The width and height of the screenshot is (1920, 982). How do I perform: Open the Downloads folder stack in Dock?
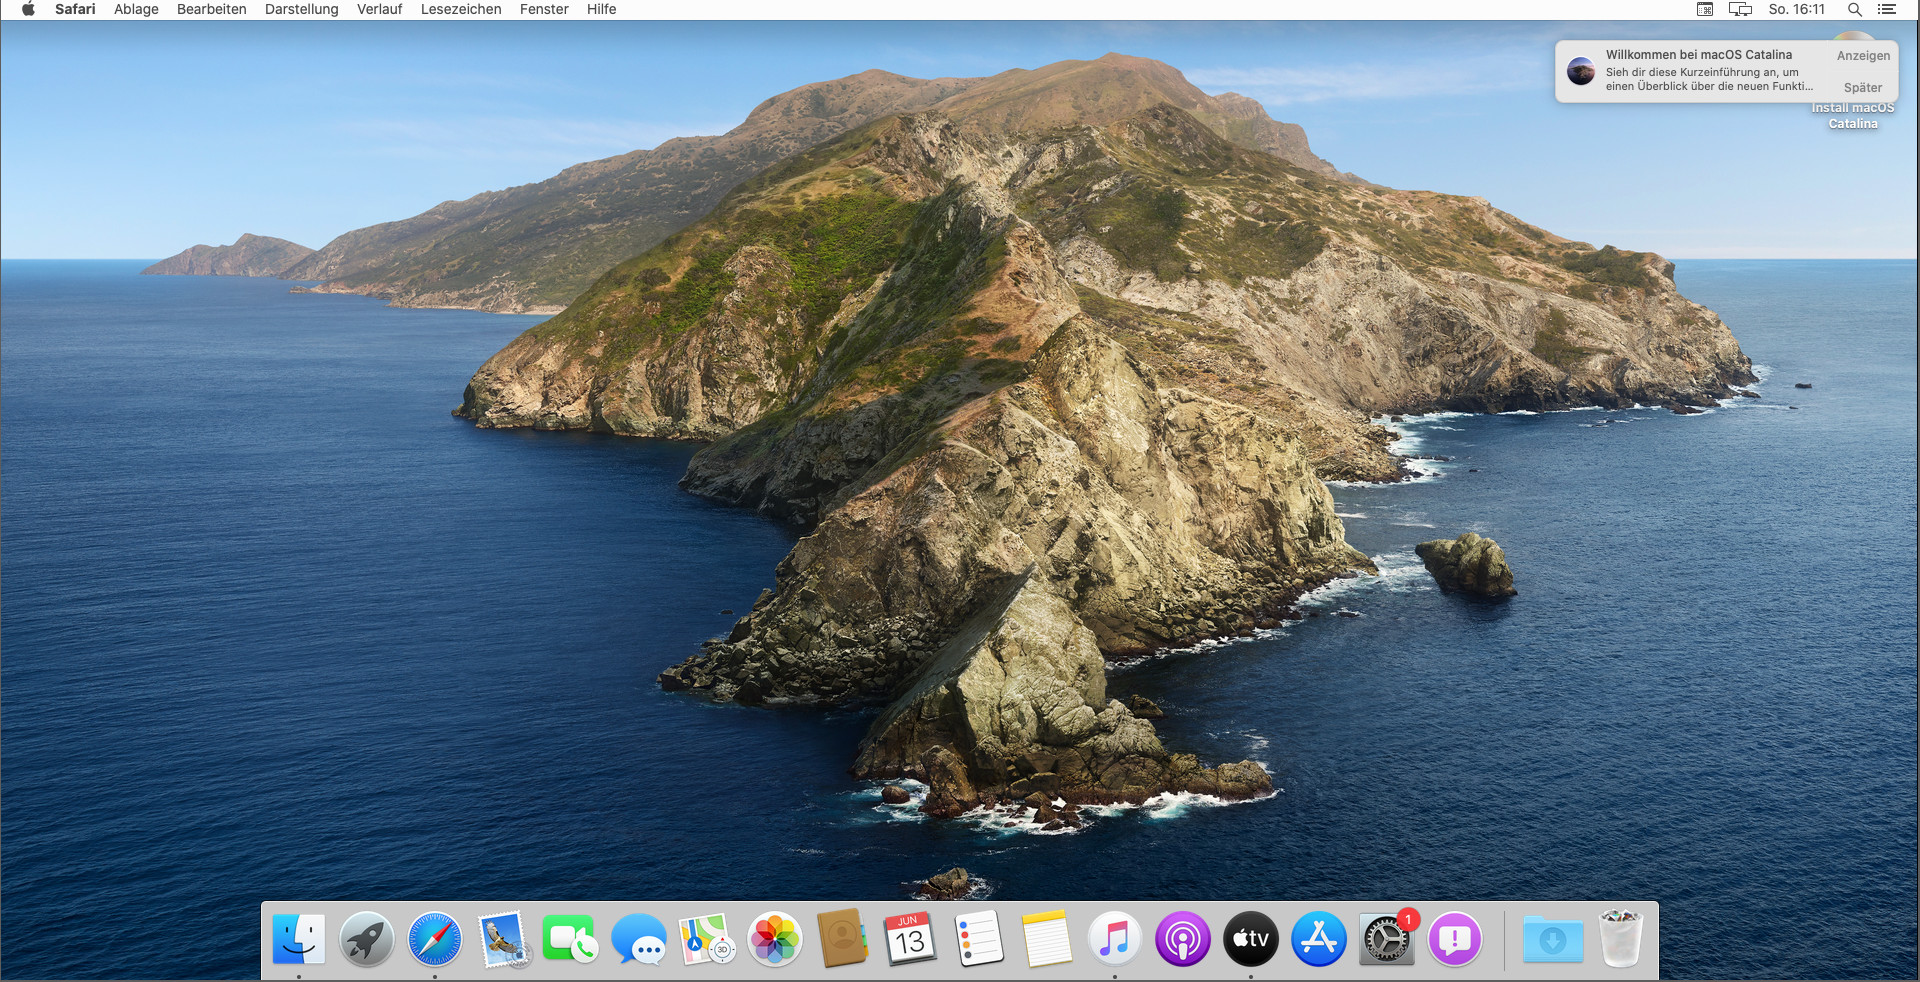click(x=1553, y=940)
